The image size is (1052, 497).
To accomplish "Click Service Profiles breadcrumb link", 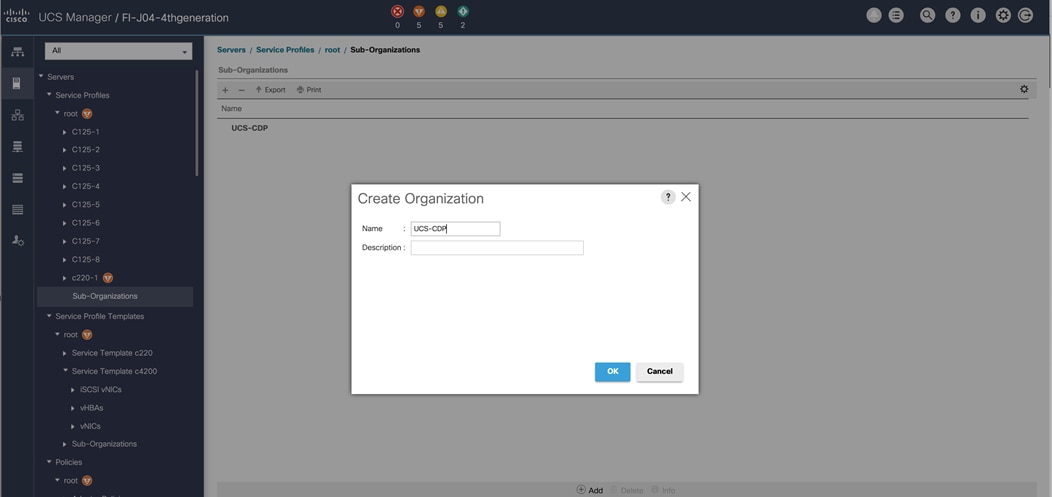I will click(x=285, y=50).
